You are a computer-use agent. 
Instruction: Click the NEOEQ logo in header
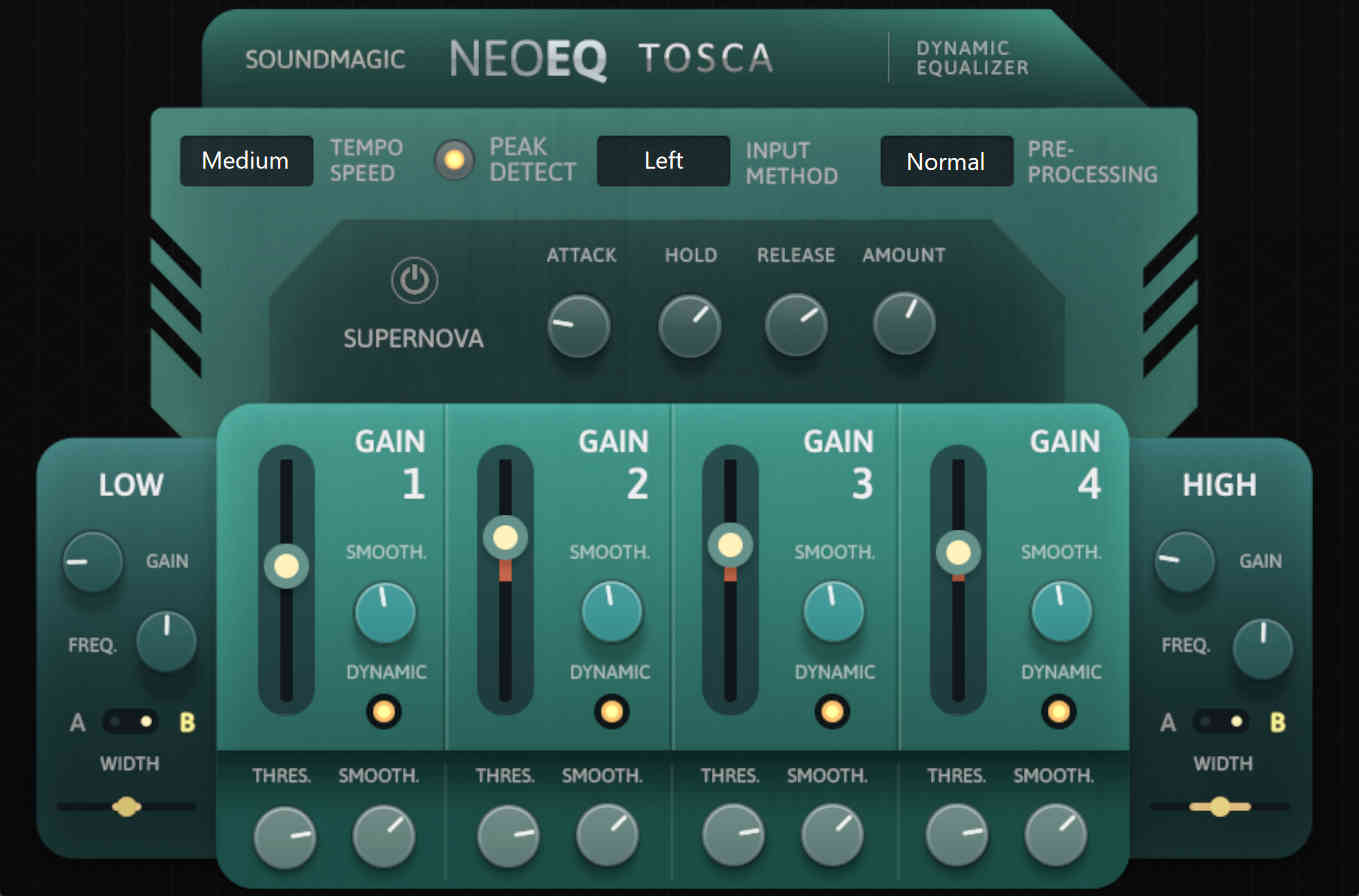pos(528,60)
